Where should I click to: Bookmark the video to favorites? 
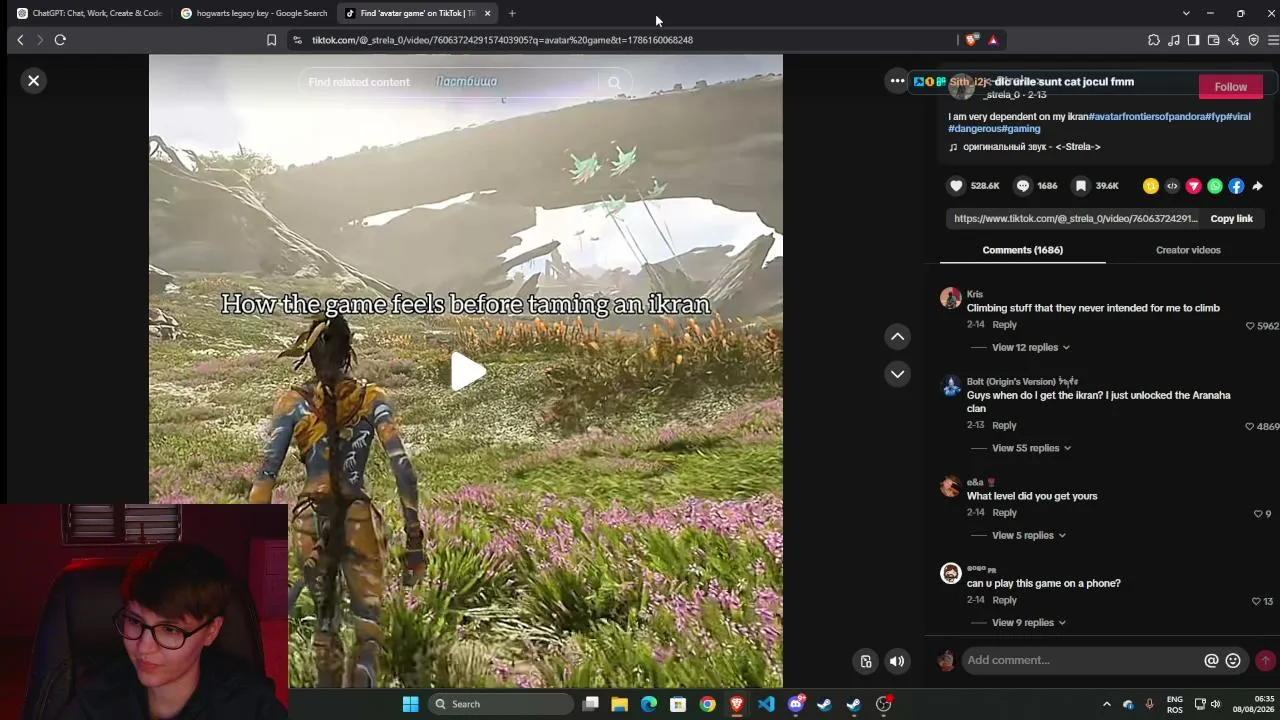pos(1080,185)
